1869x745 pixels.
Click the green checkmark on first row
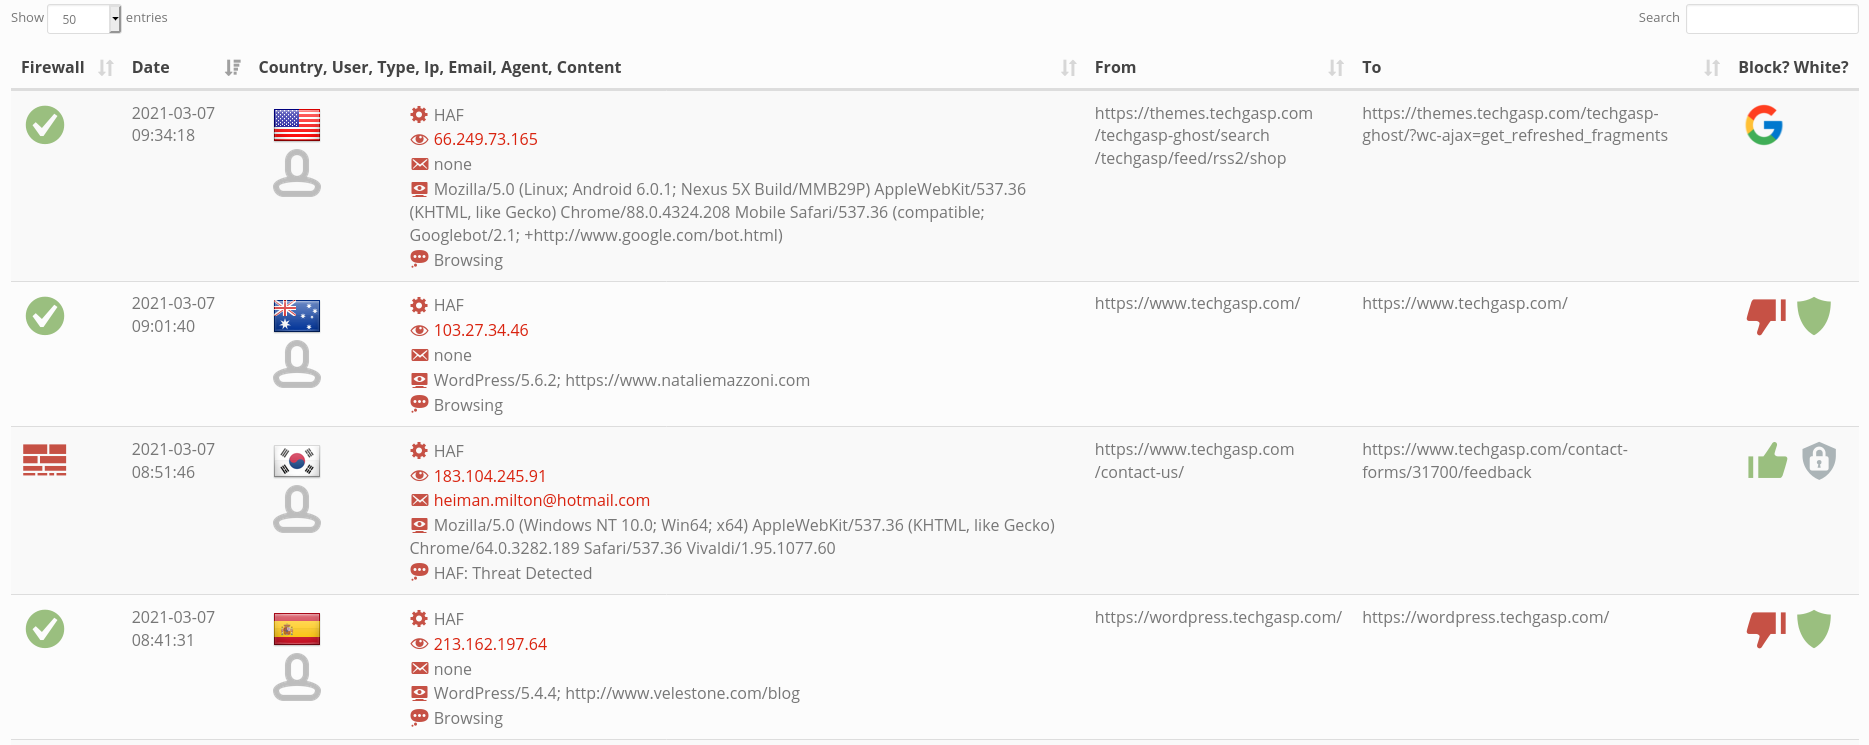click(45, 125)
